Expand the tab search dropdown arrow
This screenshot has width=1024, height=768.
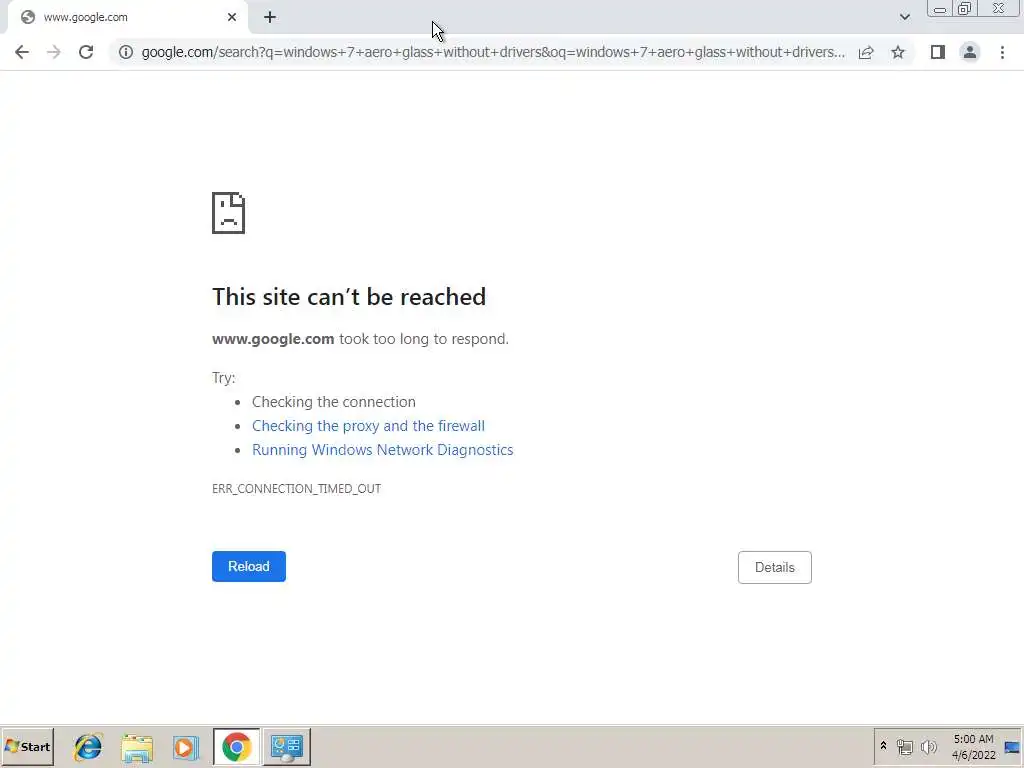tap(904, 18)
